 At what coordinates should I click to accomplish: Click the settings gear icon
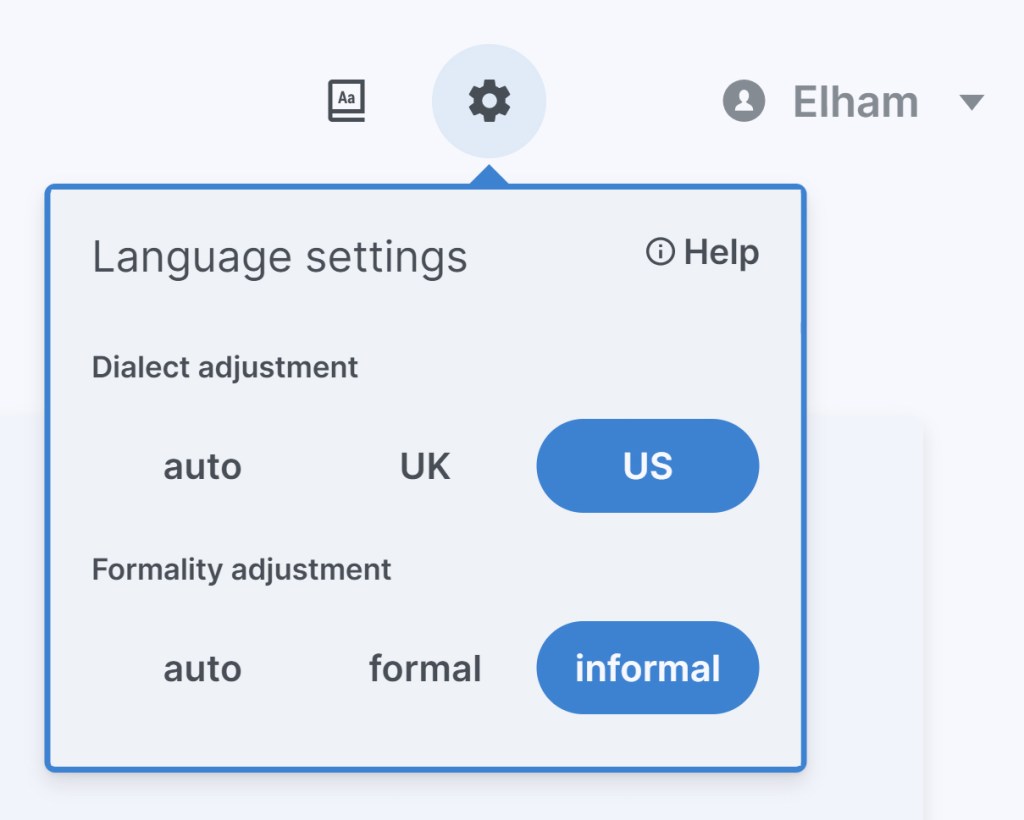(489, 101)
